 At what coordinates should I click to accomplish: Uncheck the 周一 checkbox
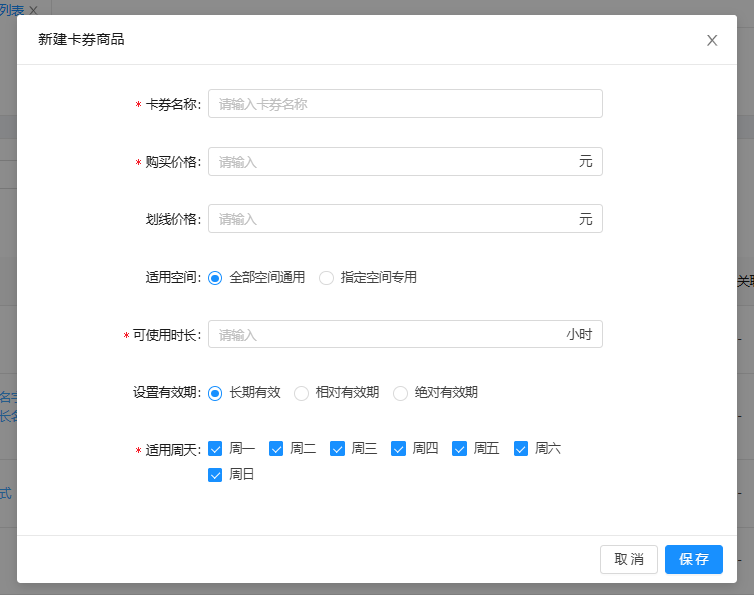(x=215, y=449)
